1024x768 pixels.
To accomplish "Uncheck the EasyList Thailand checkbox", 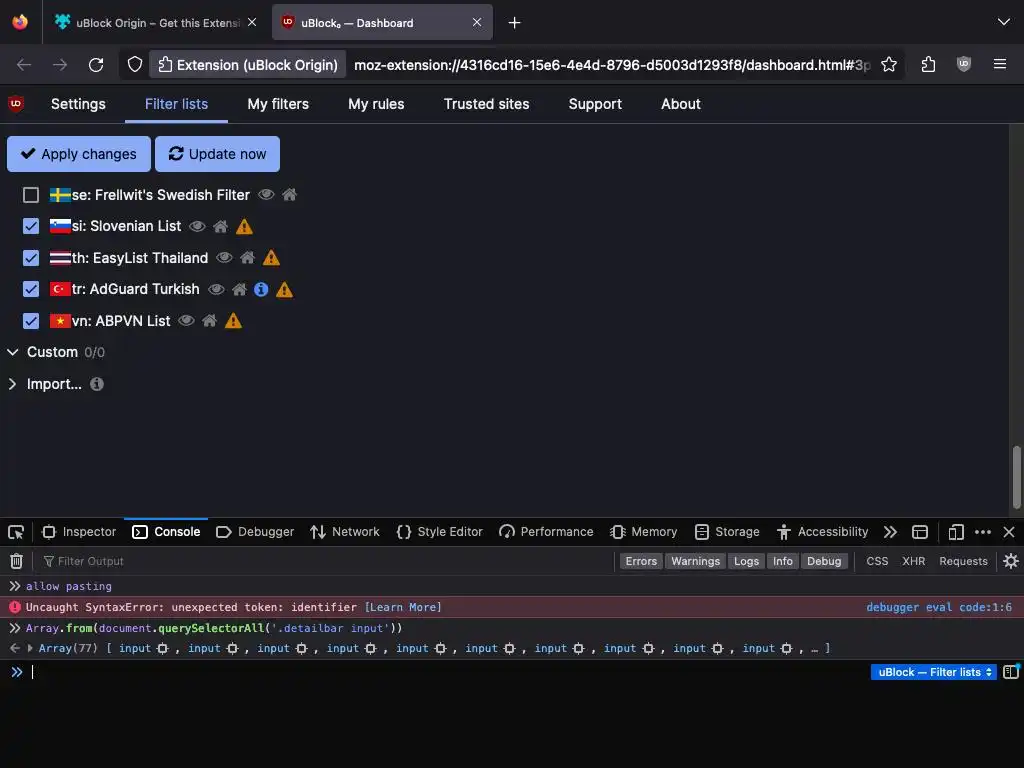I will [x=31, y=258].
